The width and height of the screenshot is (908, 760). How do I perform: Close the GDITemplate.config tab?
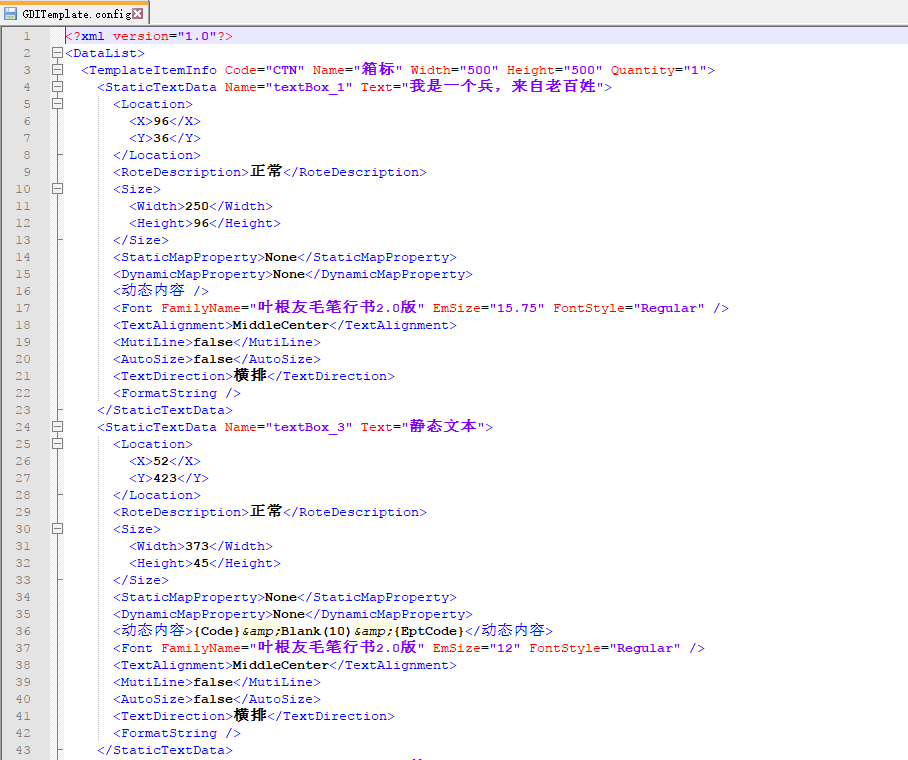coord(138,13)
